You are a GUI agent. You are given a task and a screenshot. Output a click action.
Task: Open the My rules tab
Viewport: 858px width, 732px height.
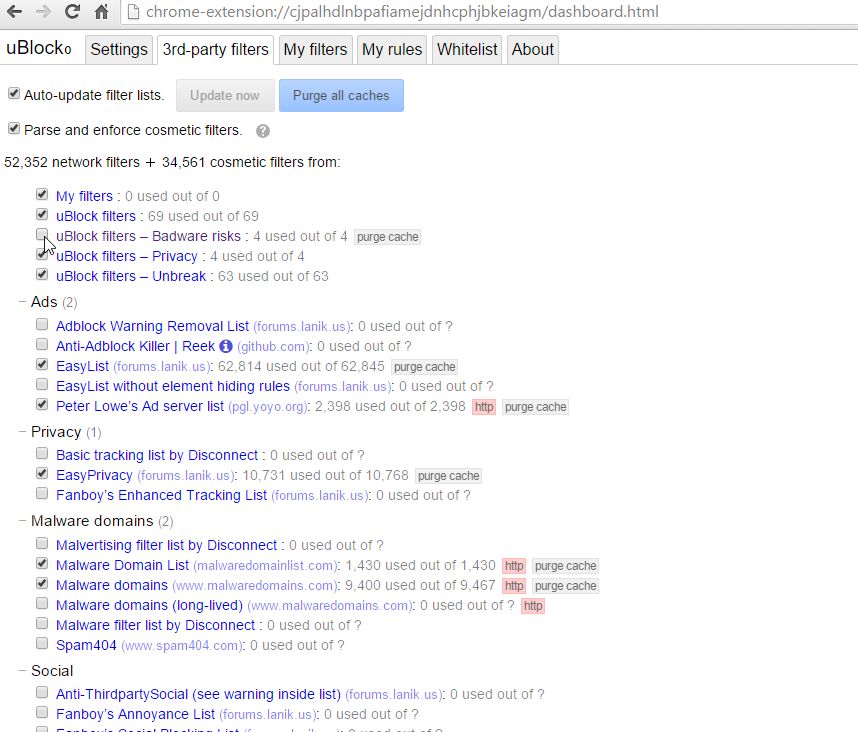pyautogui.click(x=392, y=49)
